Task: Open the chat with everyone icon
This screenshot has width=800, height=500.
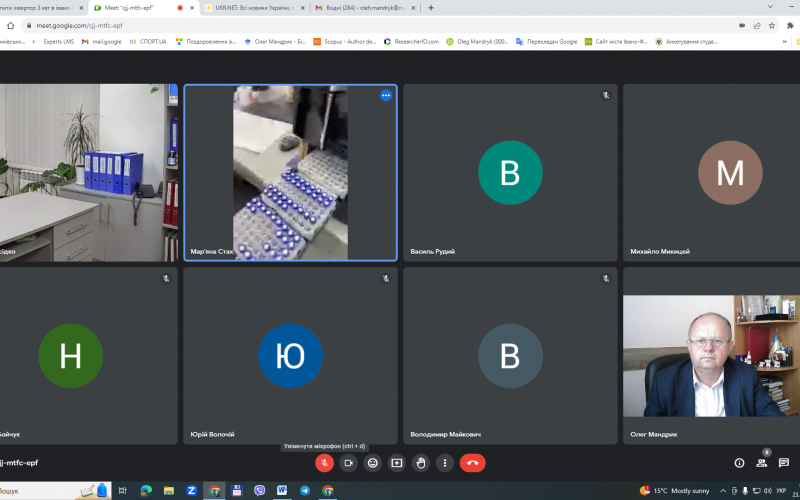Action: point(784,463)
